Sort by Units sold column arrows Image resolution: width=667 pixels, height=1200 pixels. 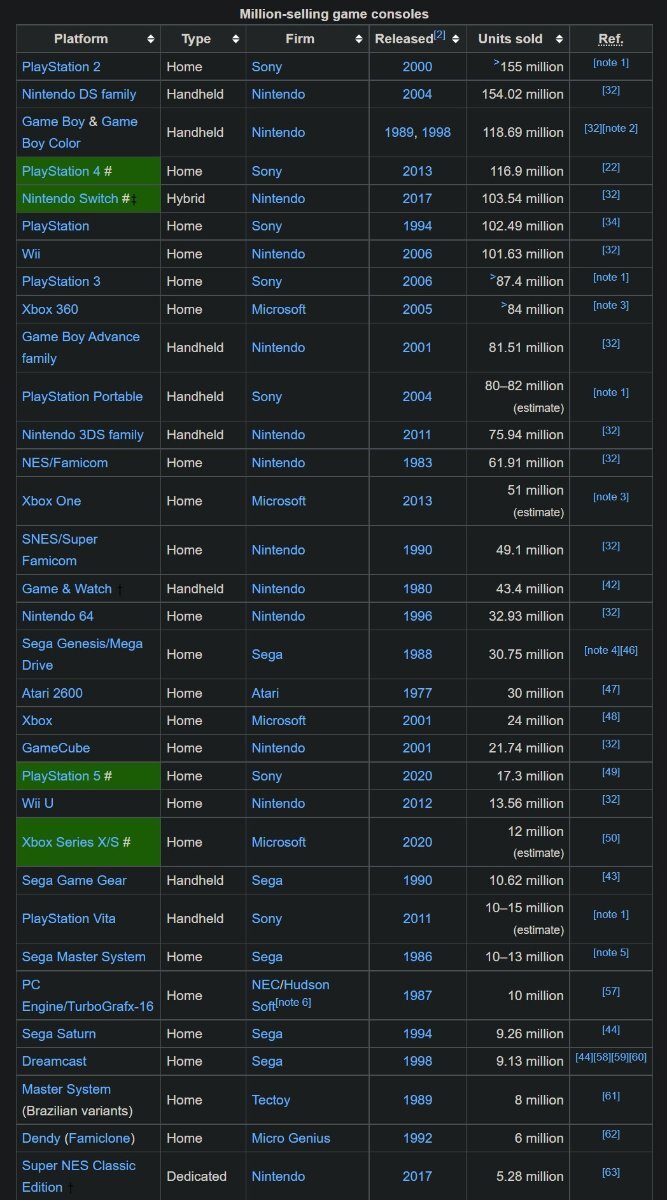point(559,39)
